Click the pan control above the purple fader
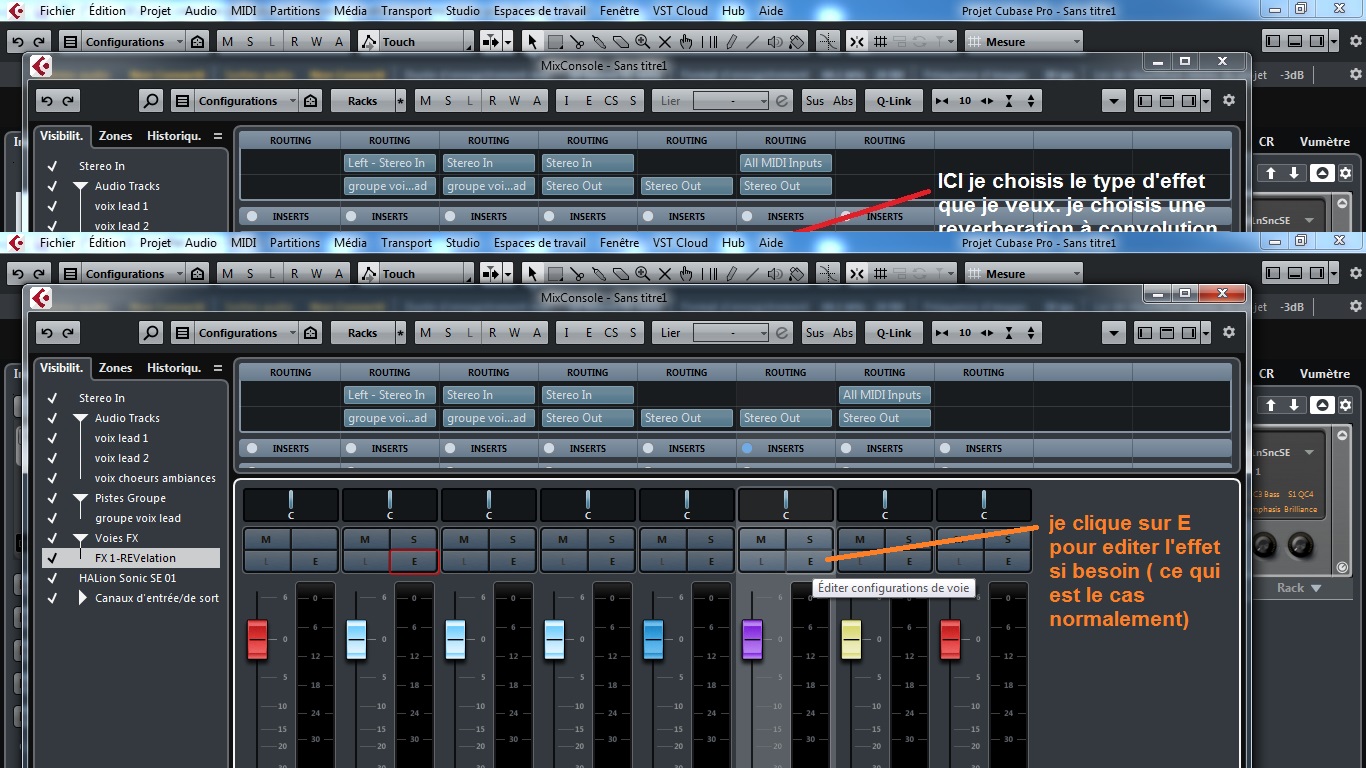Viewport: 1366px width, 768px height. [x=785, y=505]
